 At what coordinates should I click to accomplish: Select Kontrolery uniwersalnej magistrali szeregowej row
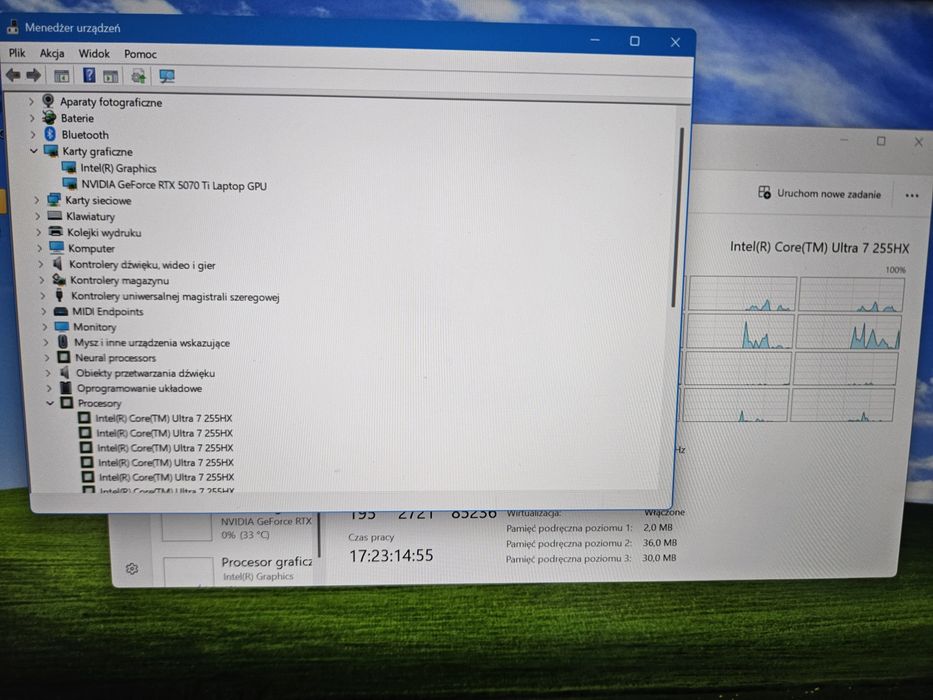175,296
